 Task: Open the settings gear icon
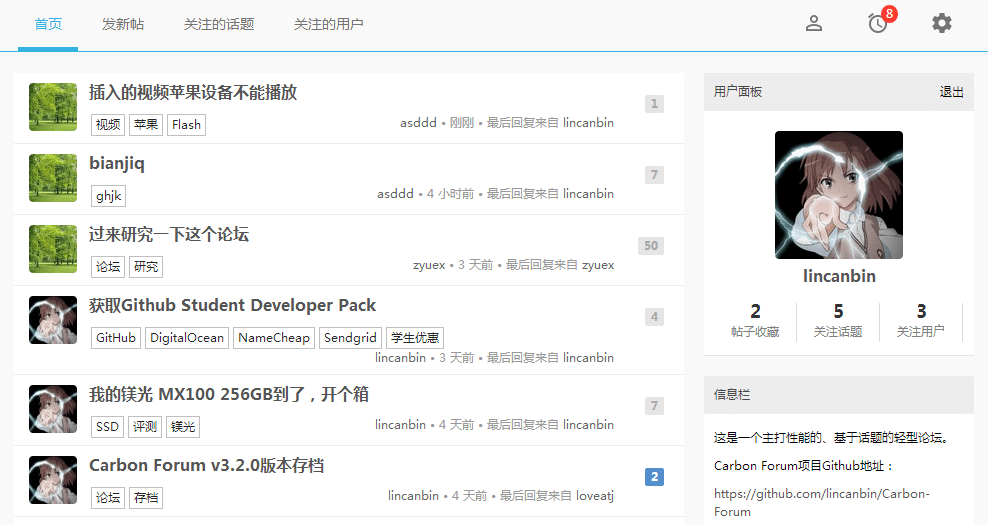click(x=941, y=23)
